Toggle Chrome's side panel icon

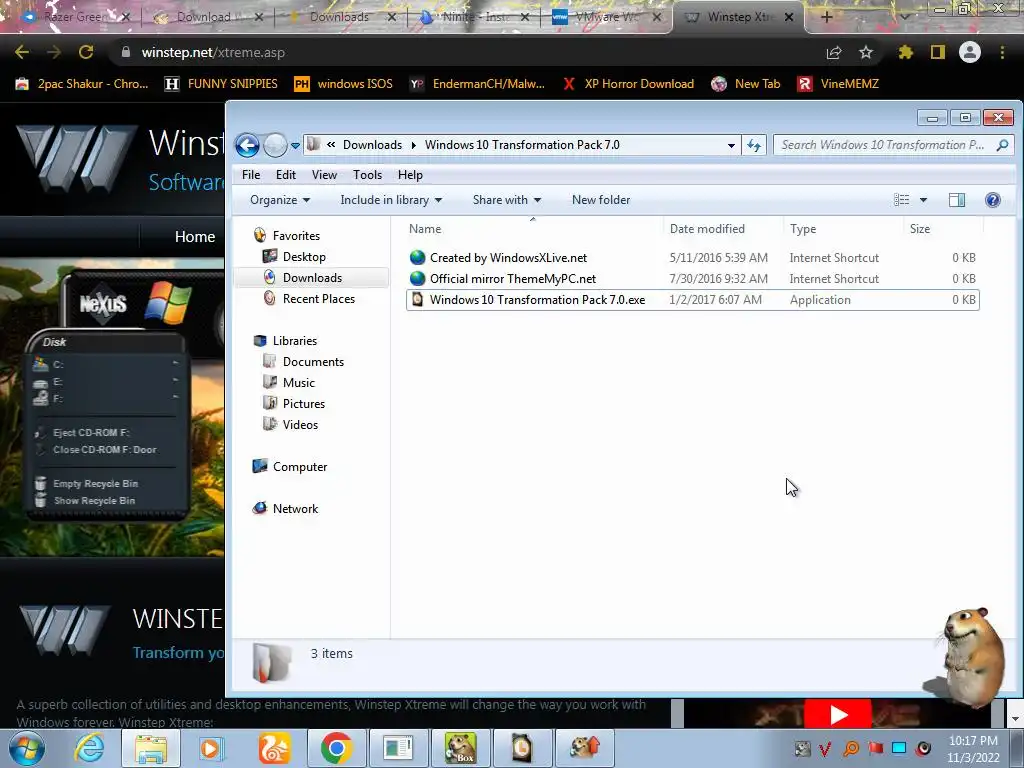click(x=938, y=52)
